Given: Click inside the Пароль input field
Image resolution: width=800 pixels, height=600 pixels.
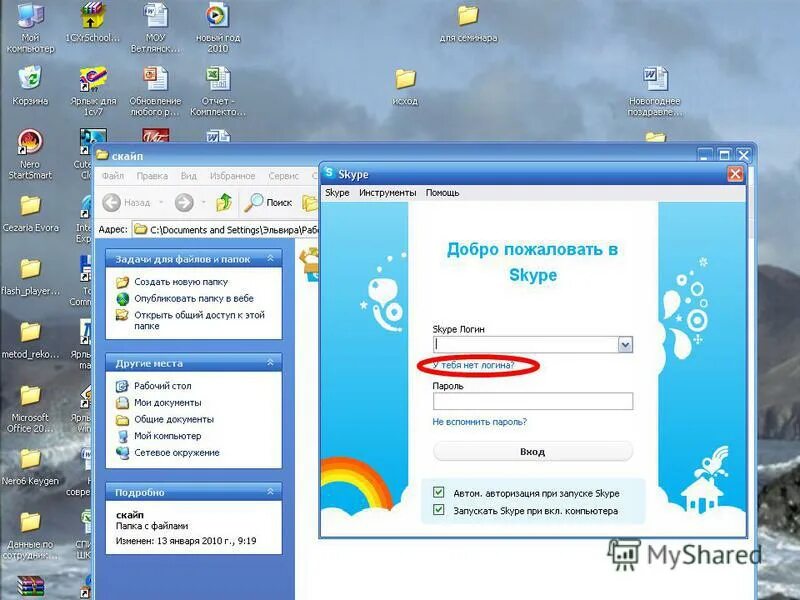Looking at the screenshot, I should tap(533, 401).
